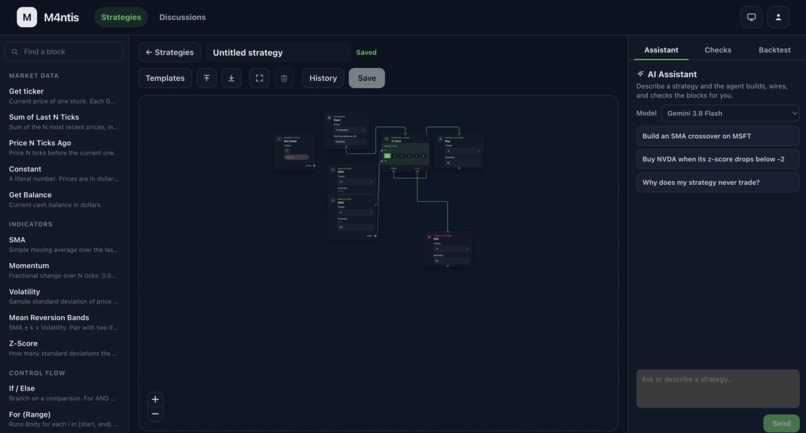
Task: Zoom in the canvas with plus icon
Action: coord(155,399)
